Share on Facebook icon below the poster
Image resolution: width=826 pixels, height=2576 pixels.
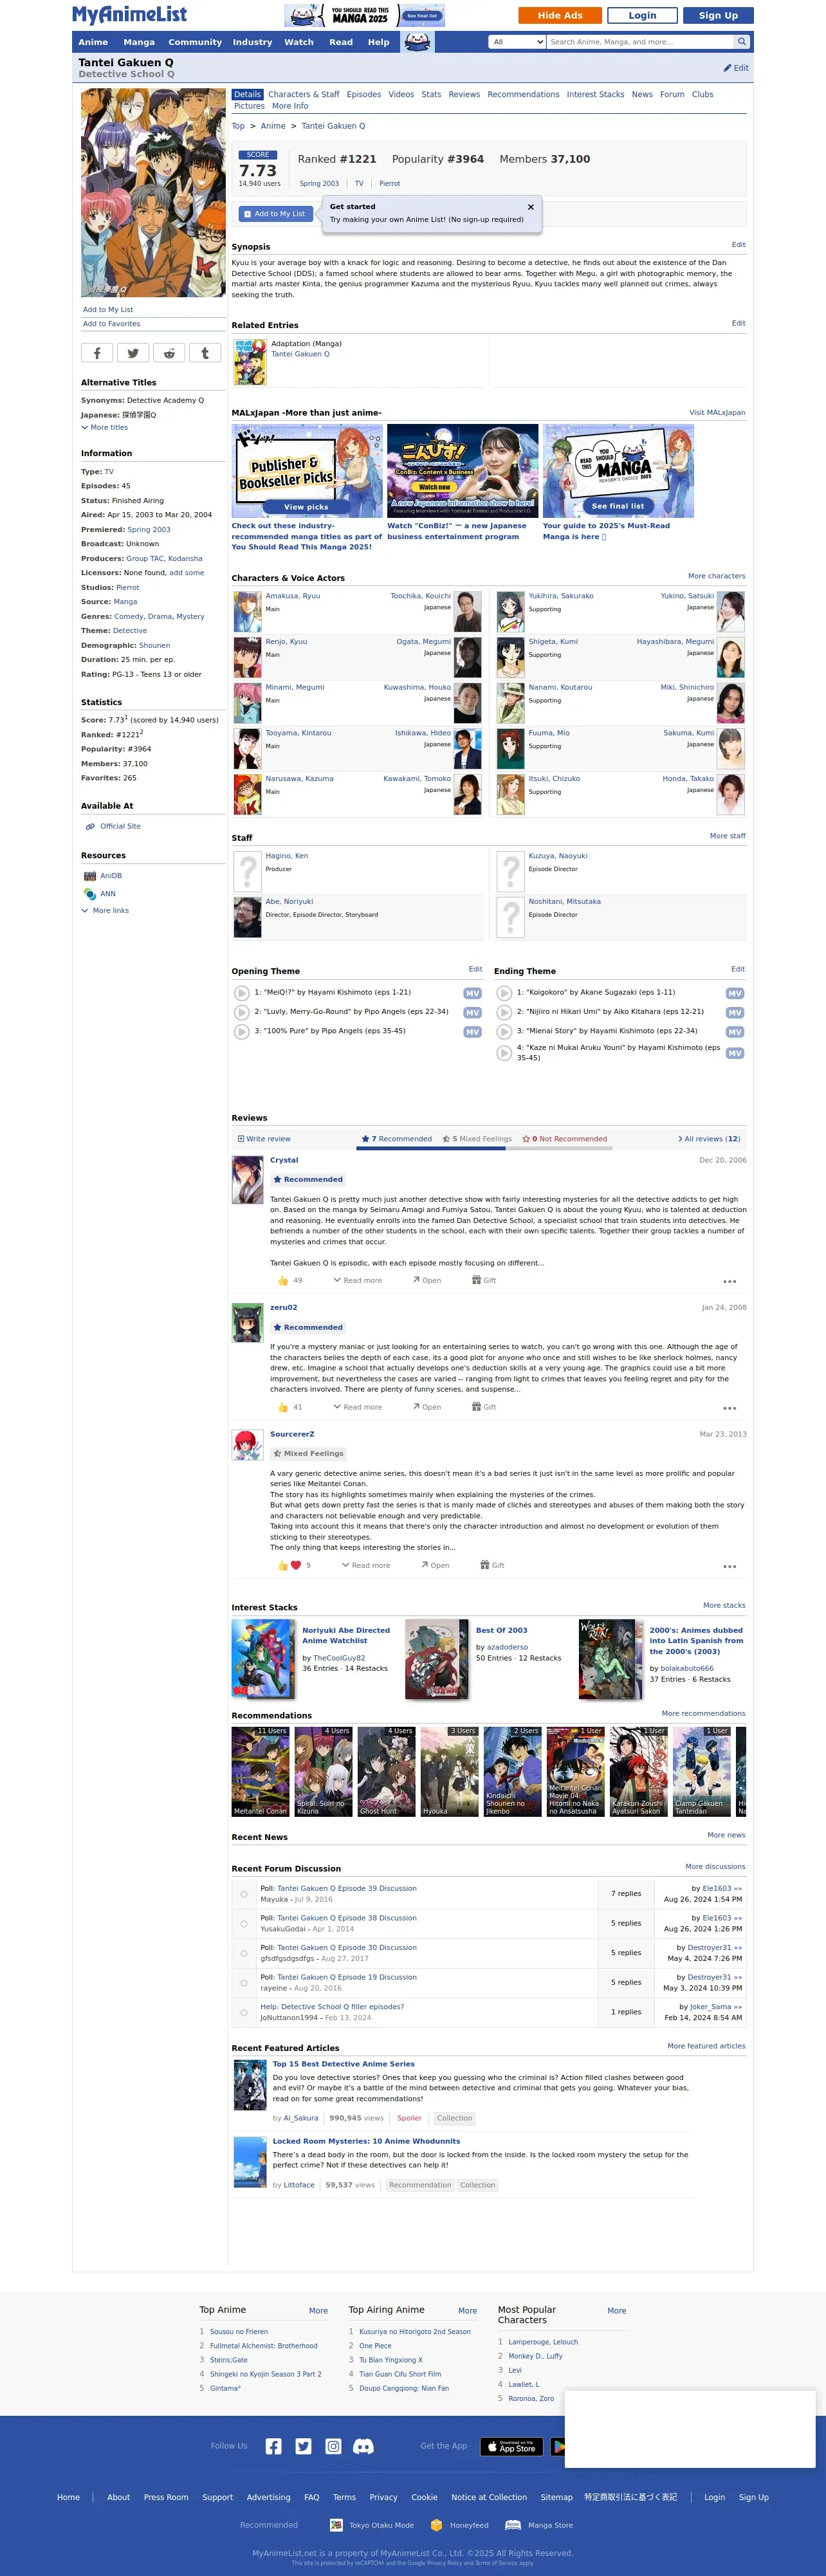click(x=97, y=353)
